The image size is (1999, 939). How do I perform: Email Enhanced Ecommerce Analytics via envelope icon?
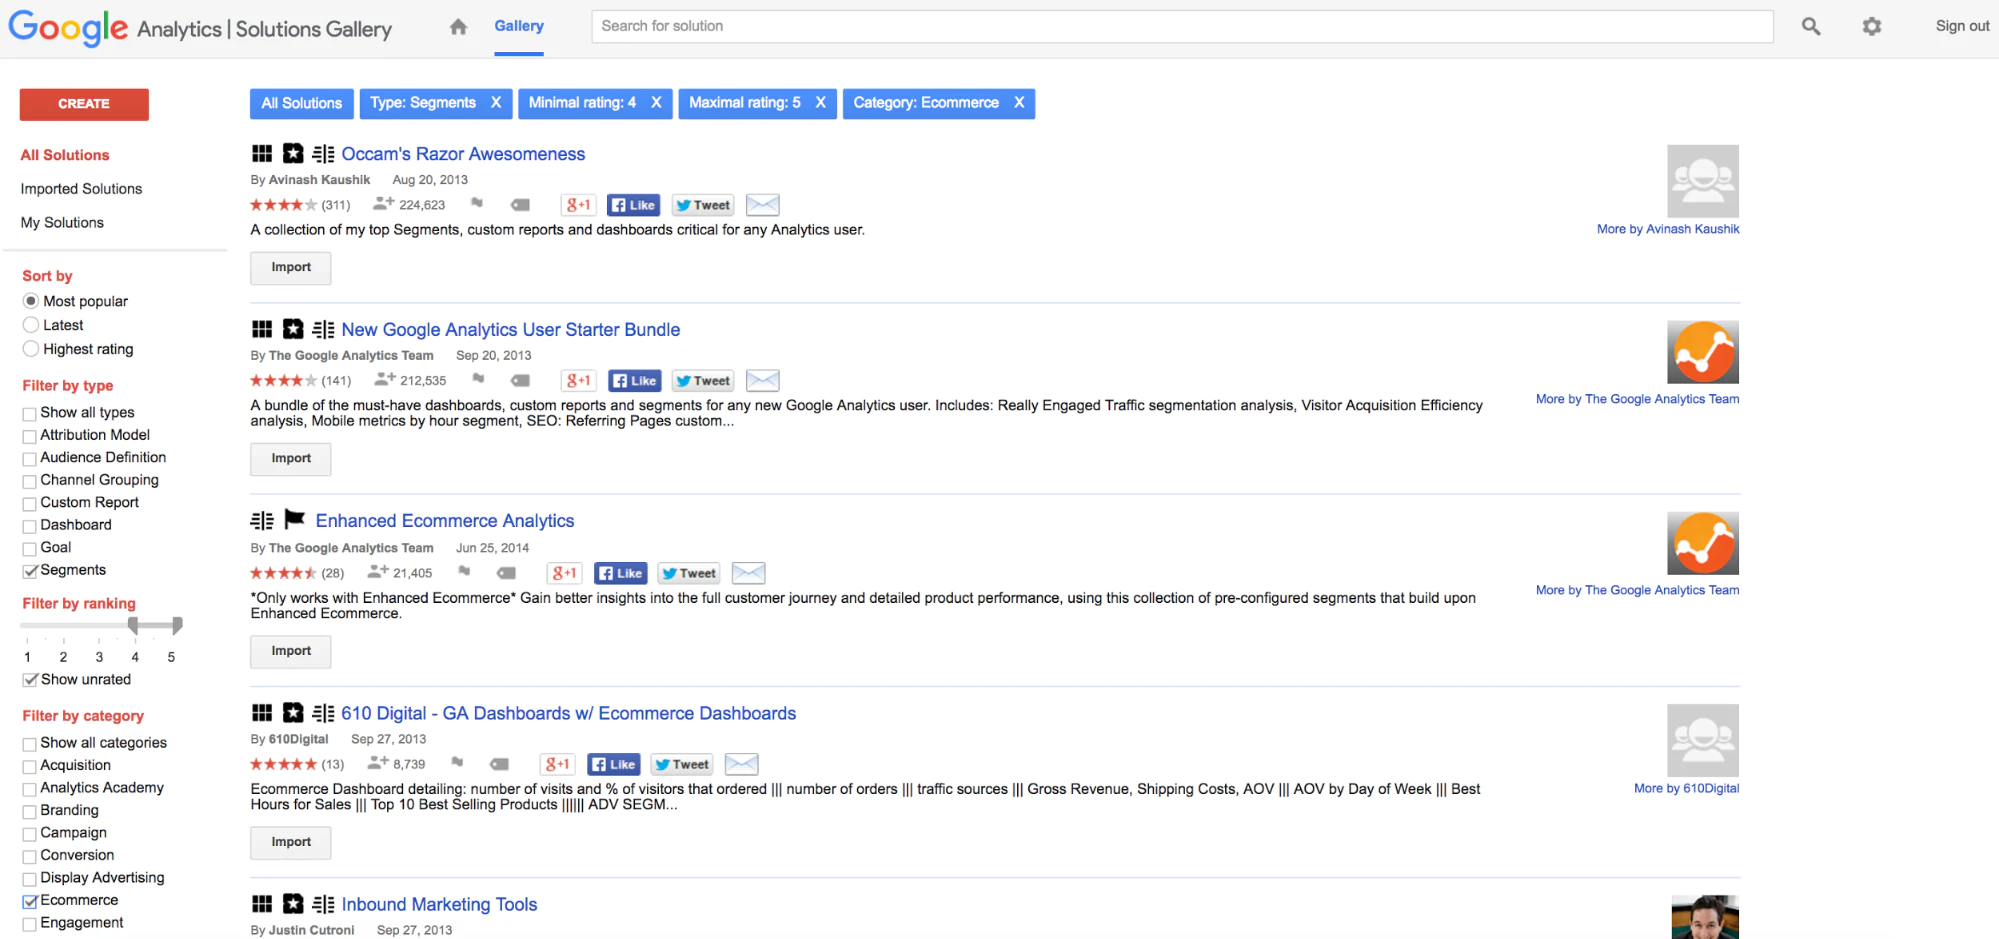[749, 573]
